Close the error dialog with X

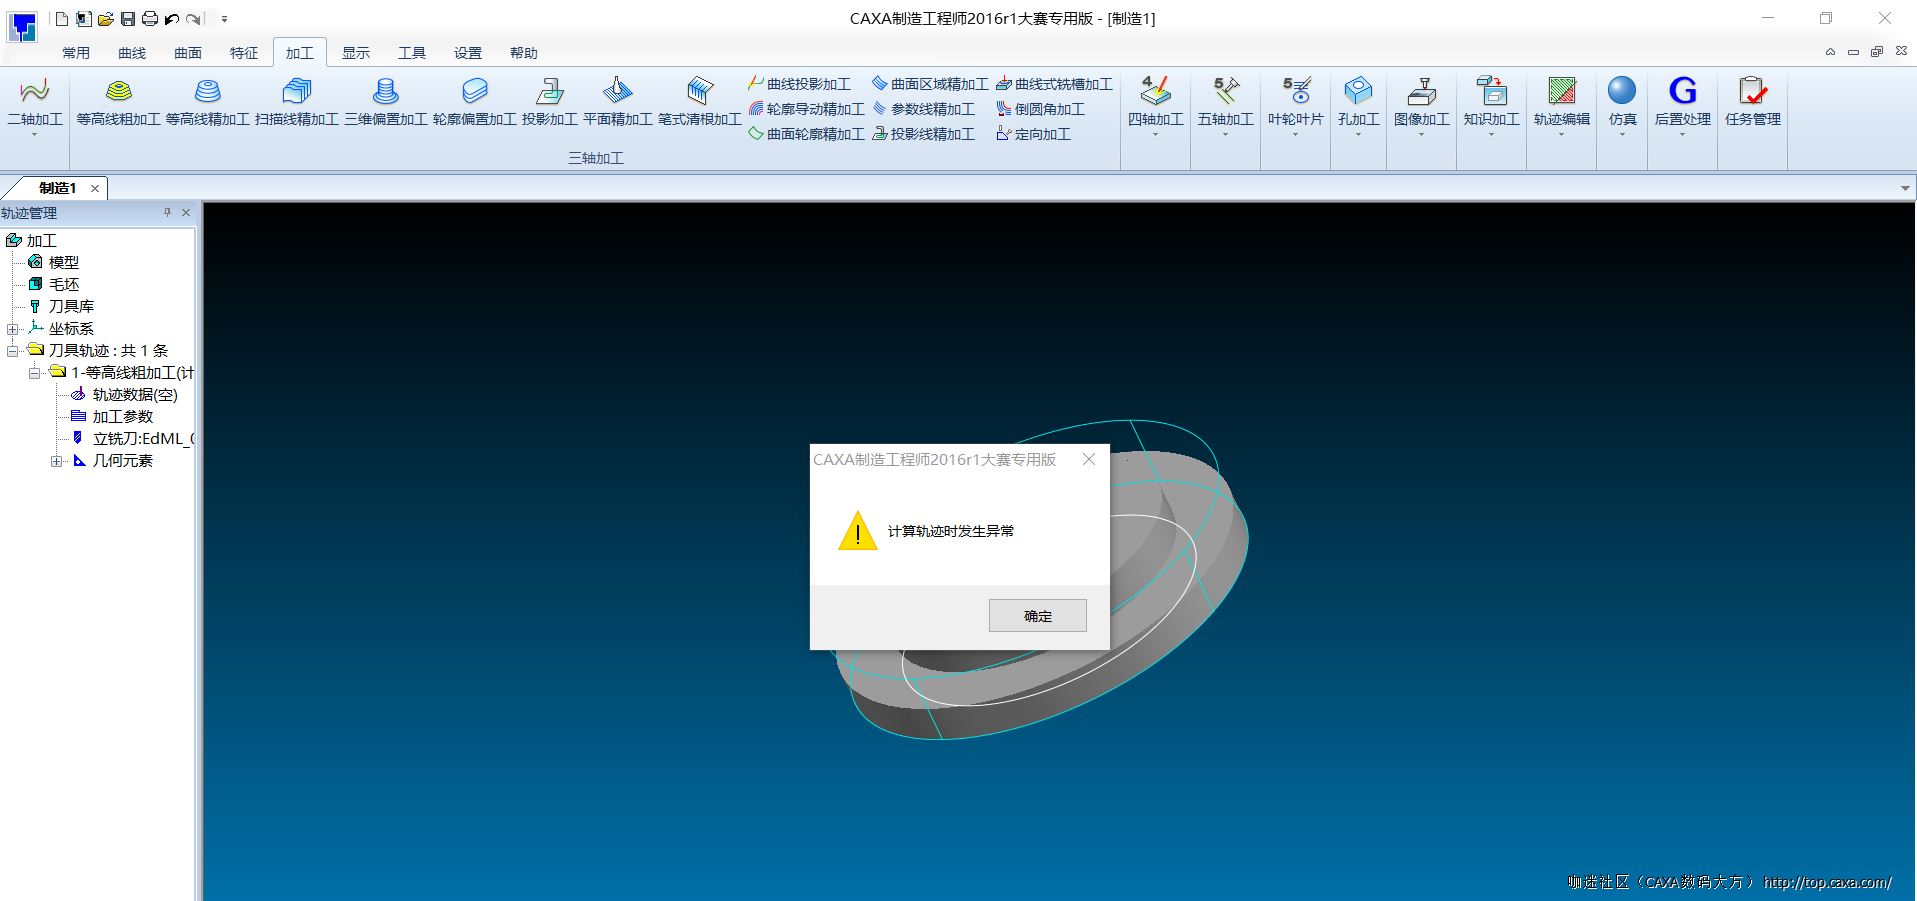tap(1089, 459)
